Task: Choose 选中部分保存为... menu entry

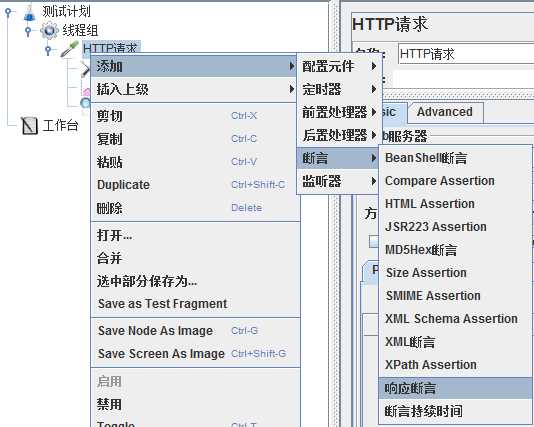Action: point(195,281)
